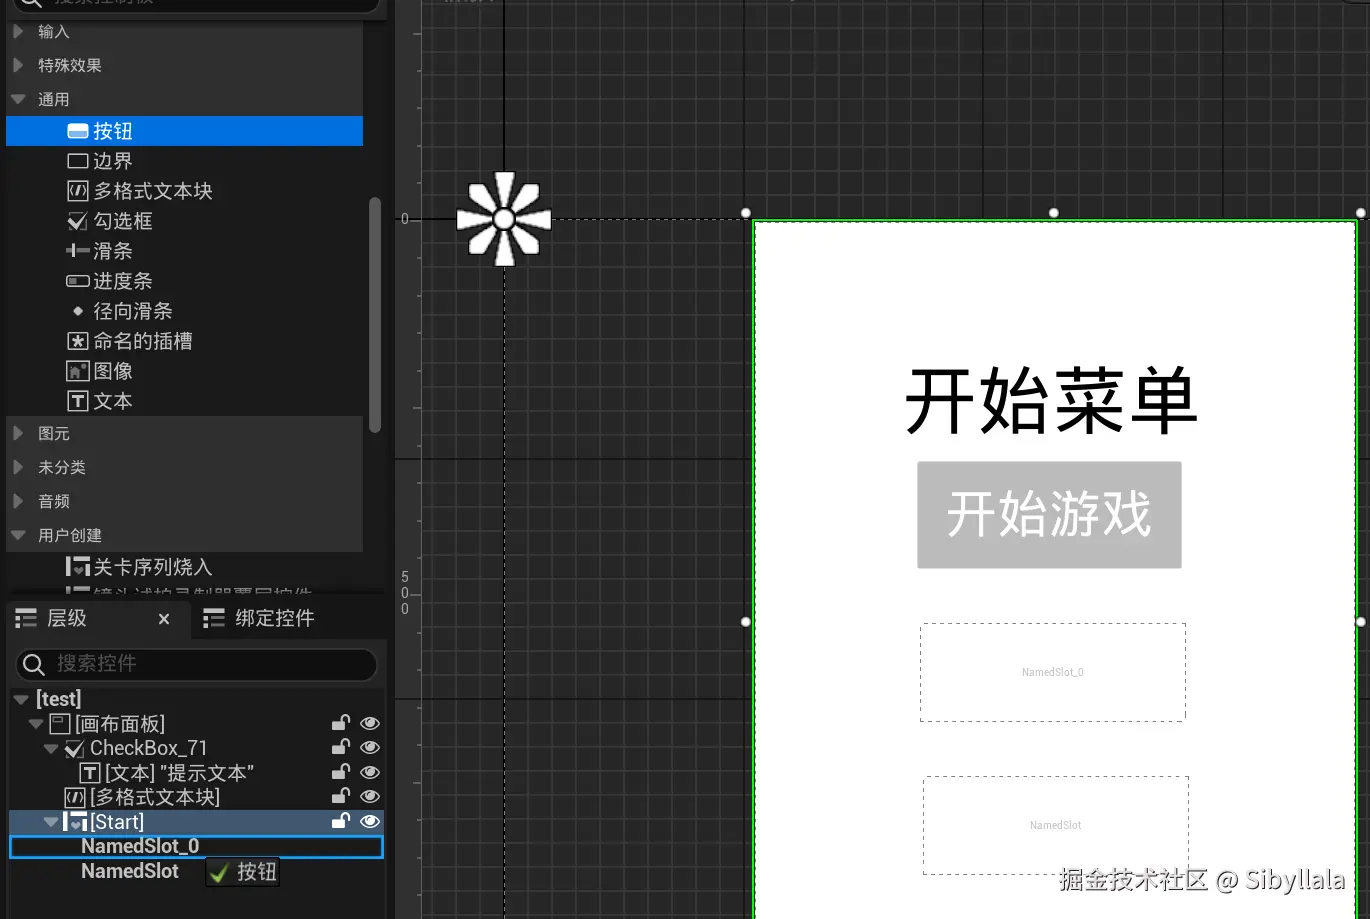
Task: Select the 按钮 widget icon in the palette
Action: click(x=78, y=131)
